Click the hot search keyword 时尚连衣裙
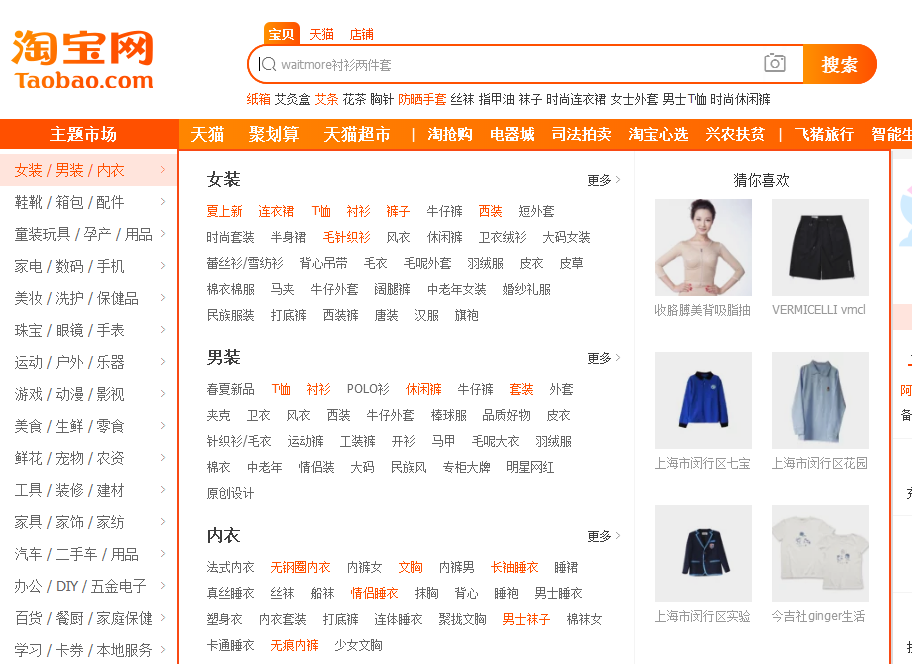Image resolution: width=912 pixels, height=664 pixels. 575,99
